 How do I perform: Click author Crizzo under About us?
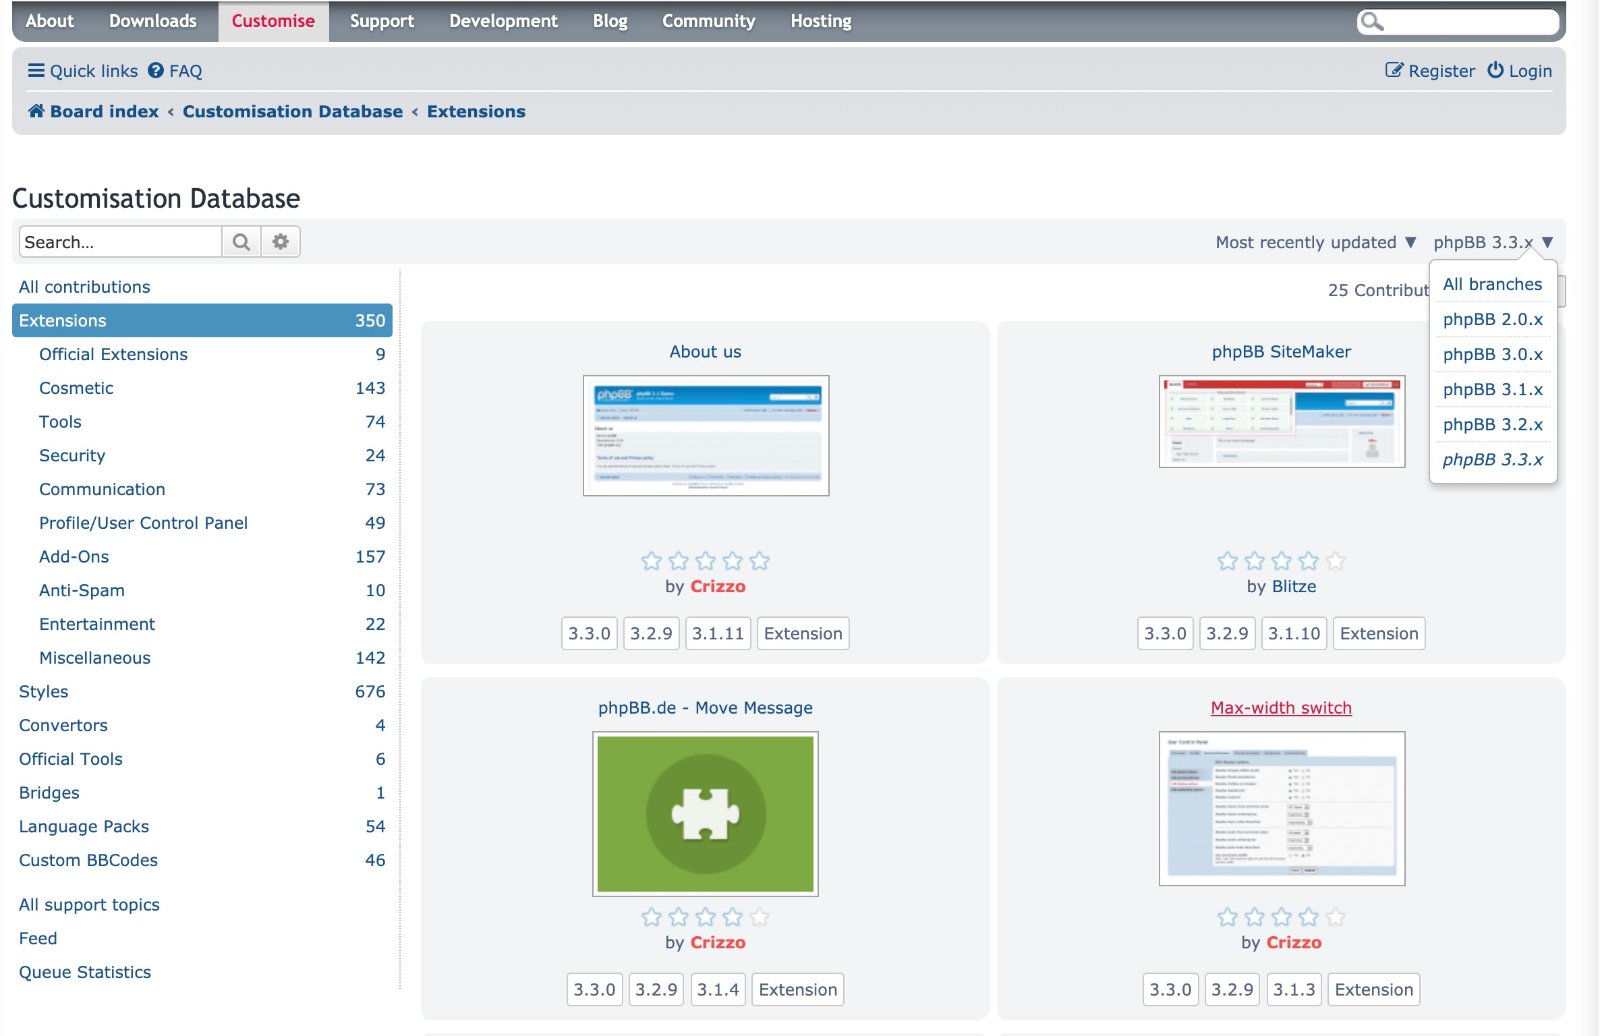point(717,587)
